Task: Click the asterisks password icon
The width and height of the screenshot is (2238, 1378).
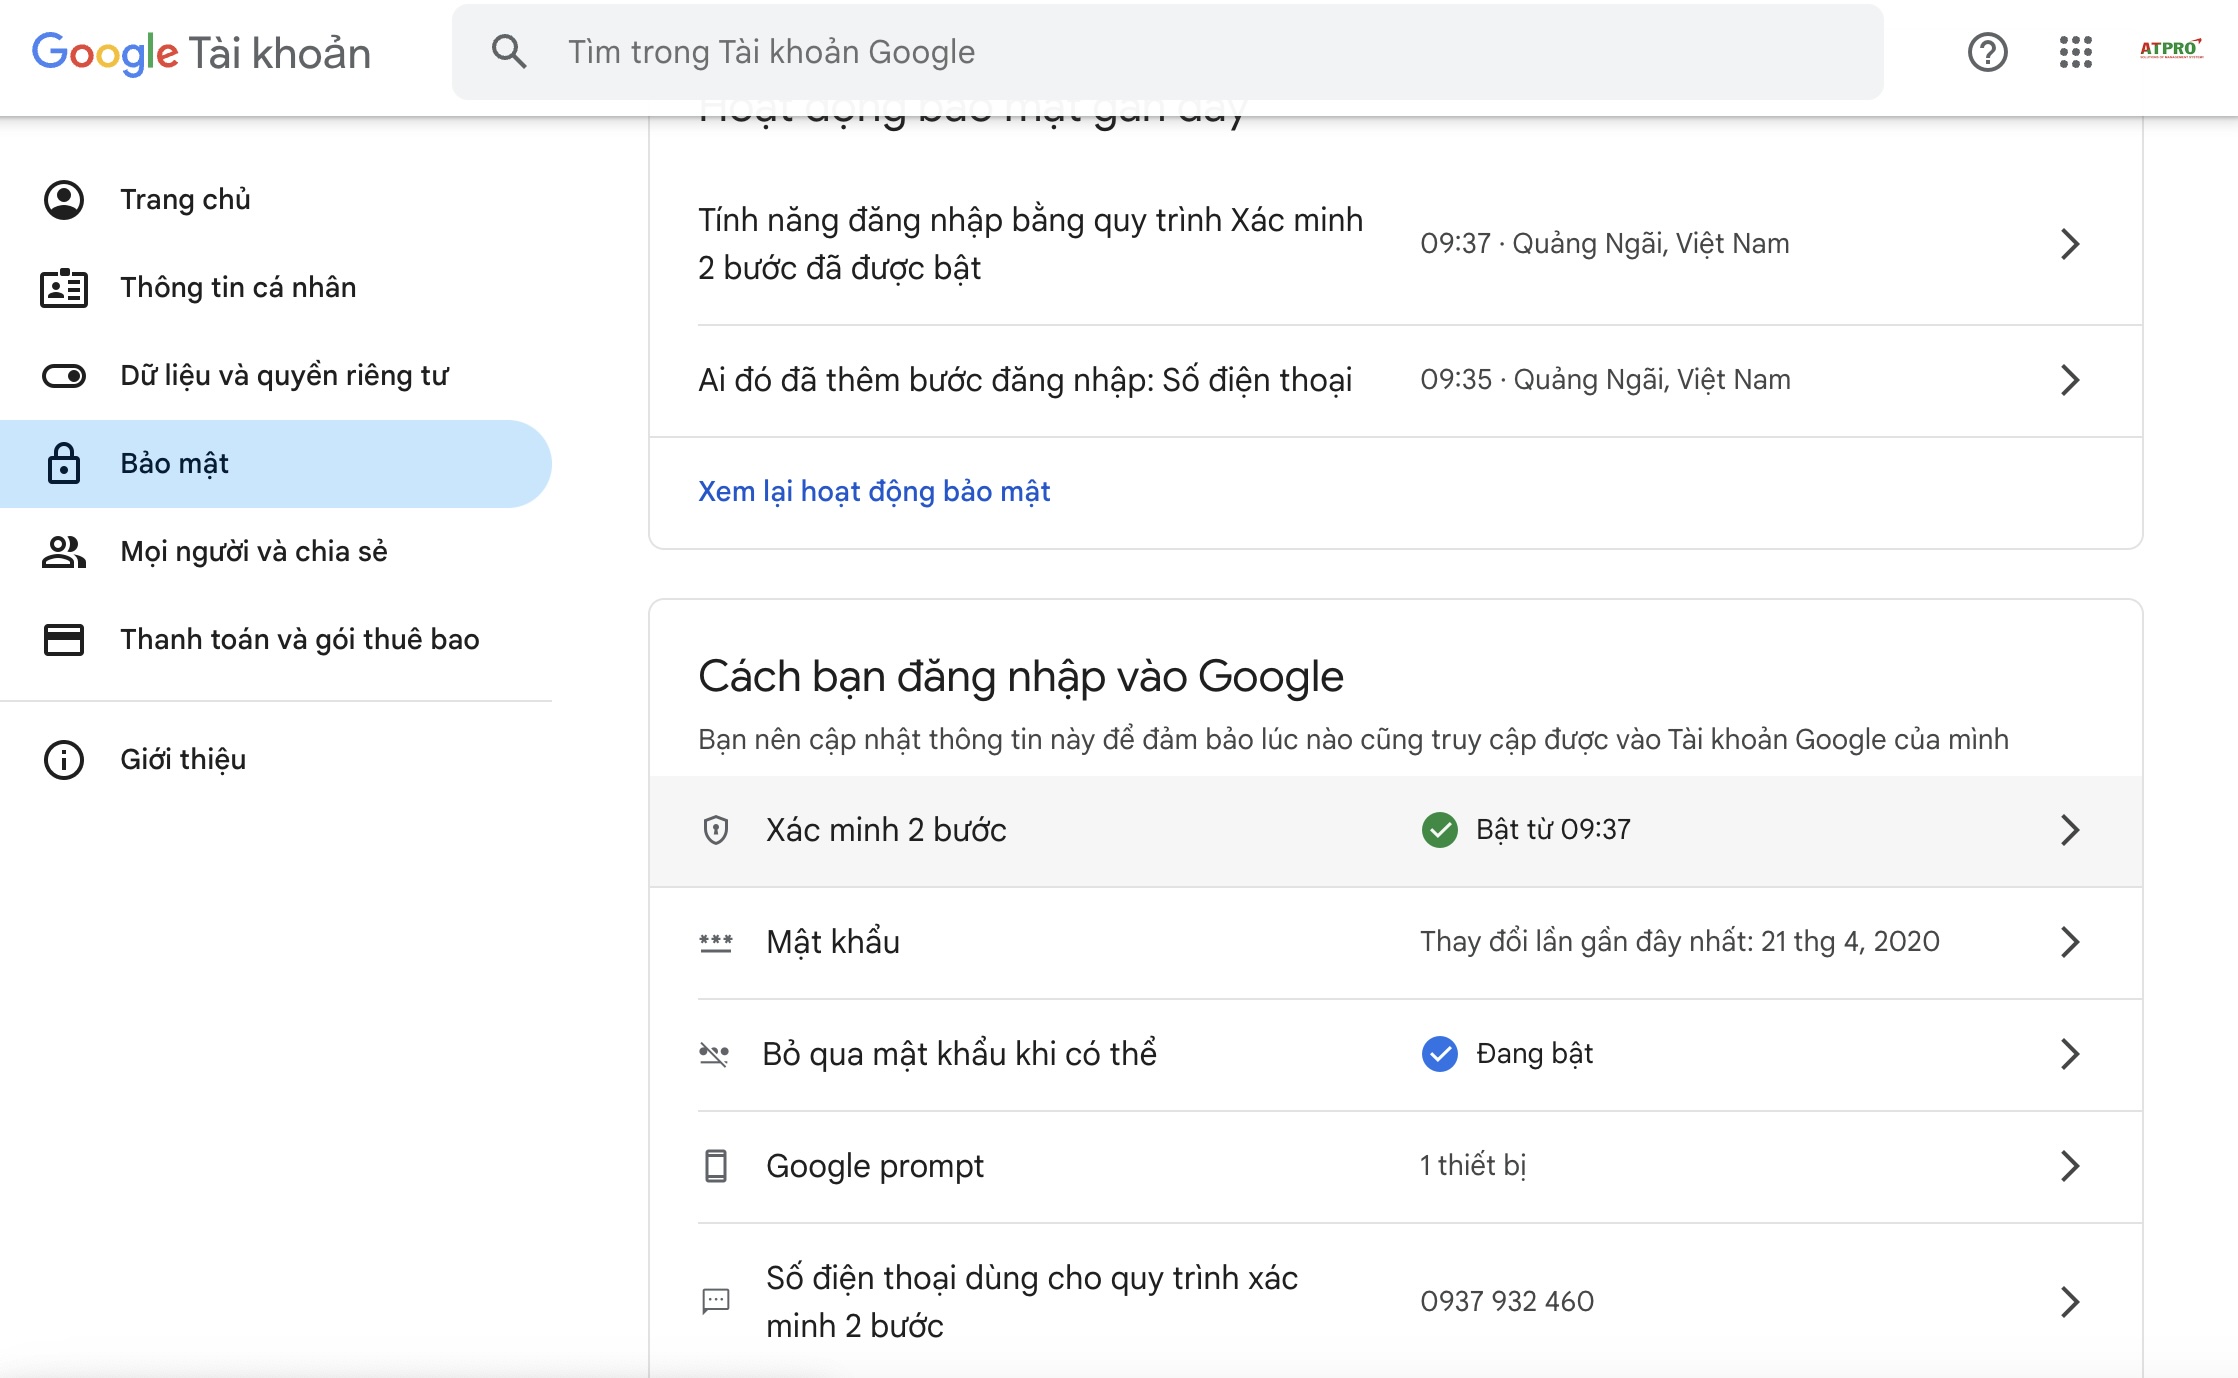Action: (x=716, y=943)
